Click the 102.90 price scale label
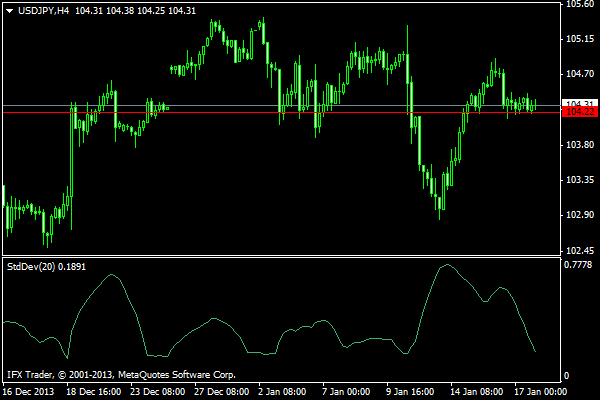 coord(580,215)
